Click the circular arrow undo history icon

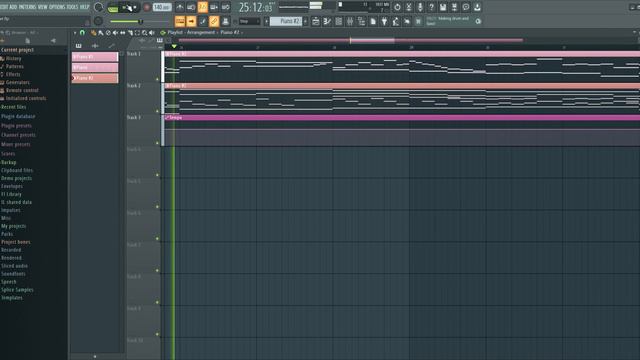tap(397, 7)
